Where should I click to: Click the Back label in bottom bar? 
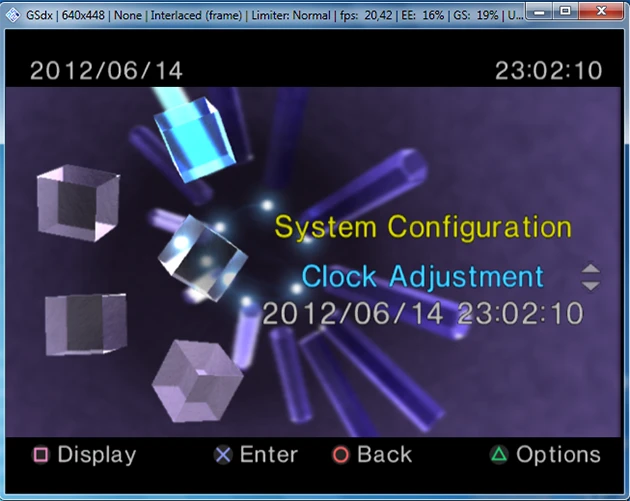coord(385,455)
